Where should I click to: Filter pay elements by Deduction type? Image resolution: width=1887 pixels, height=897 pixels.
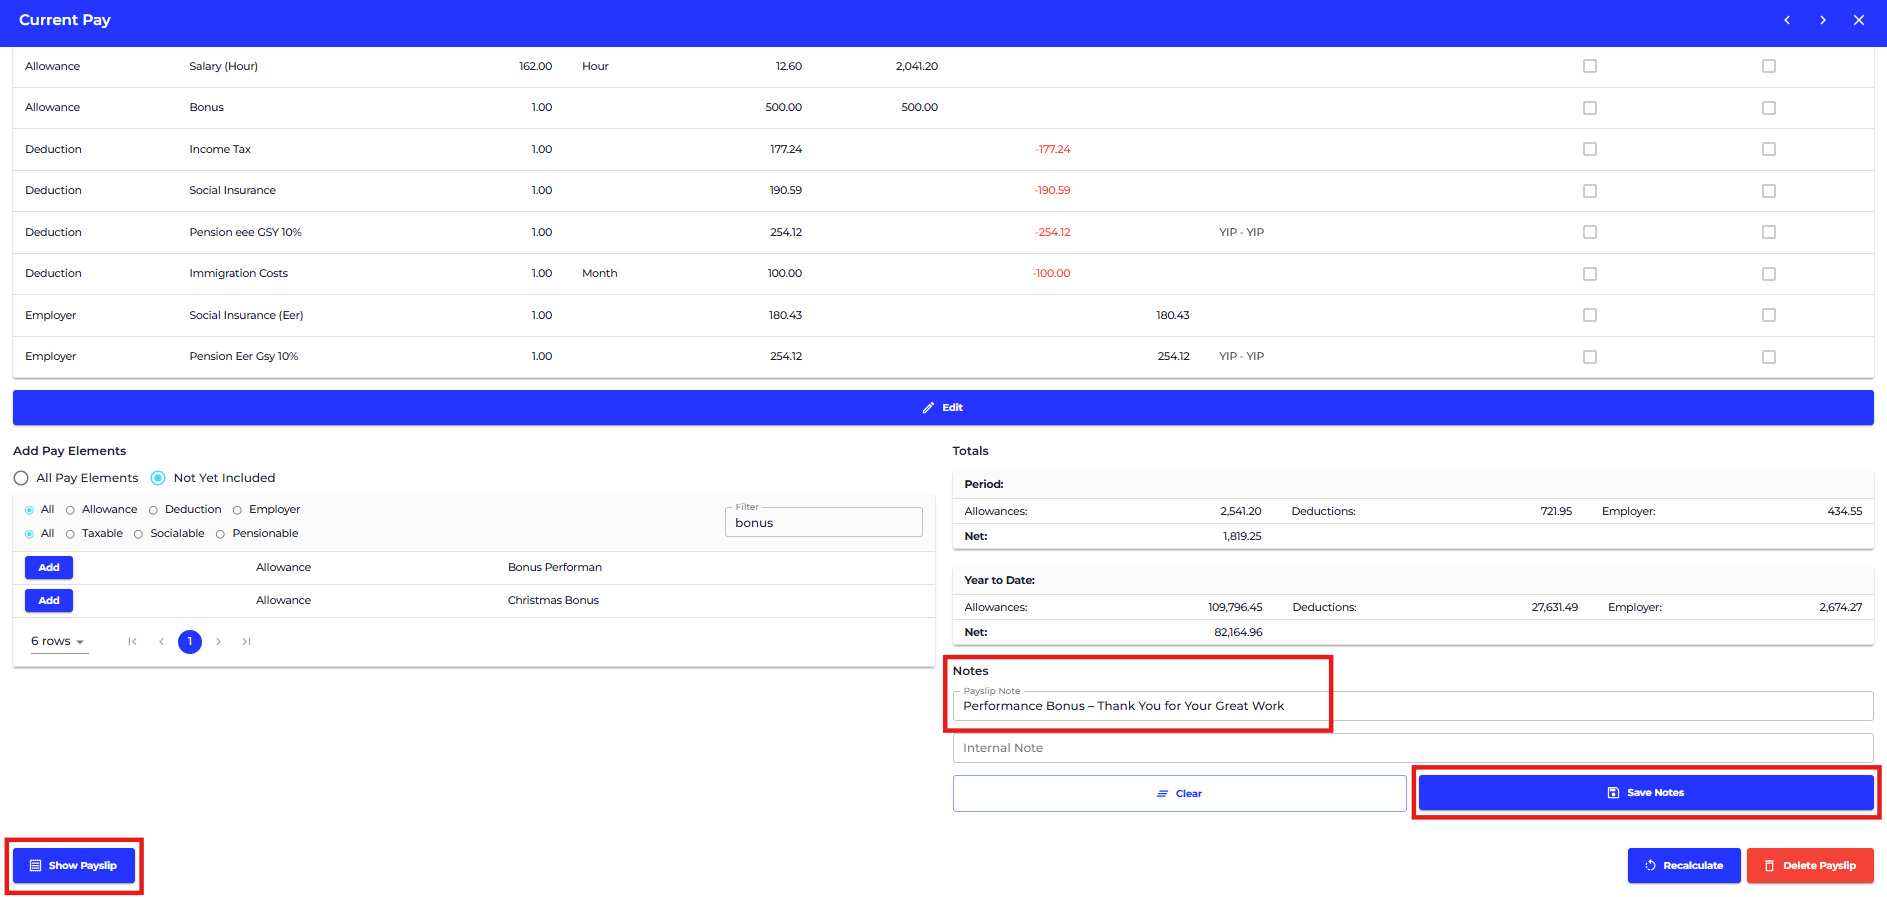coord(153,510)
